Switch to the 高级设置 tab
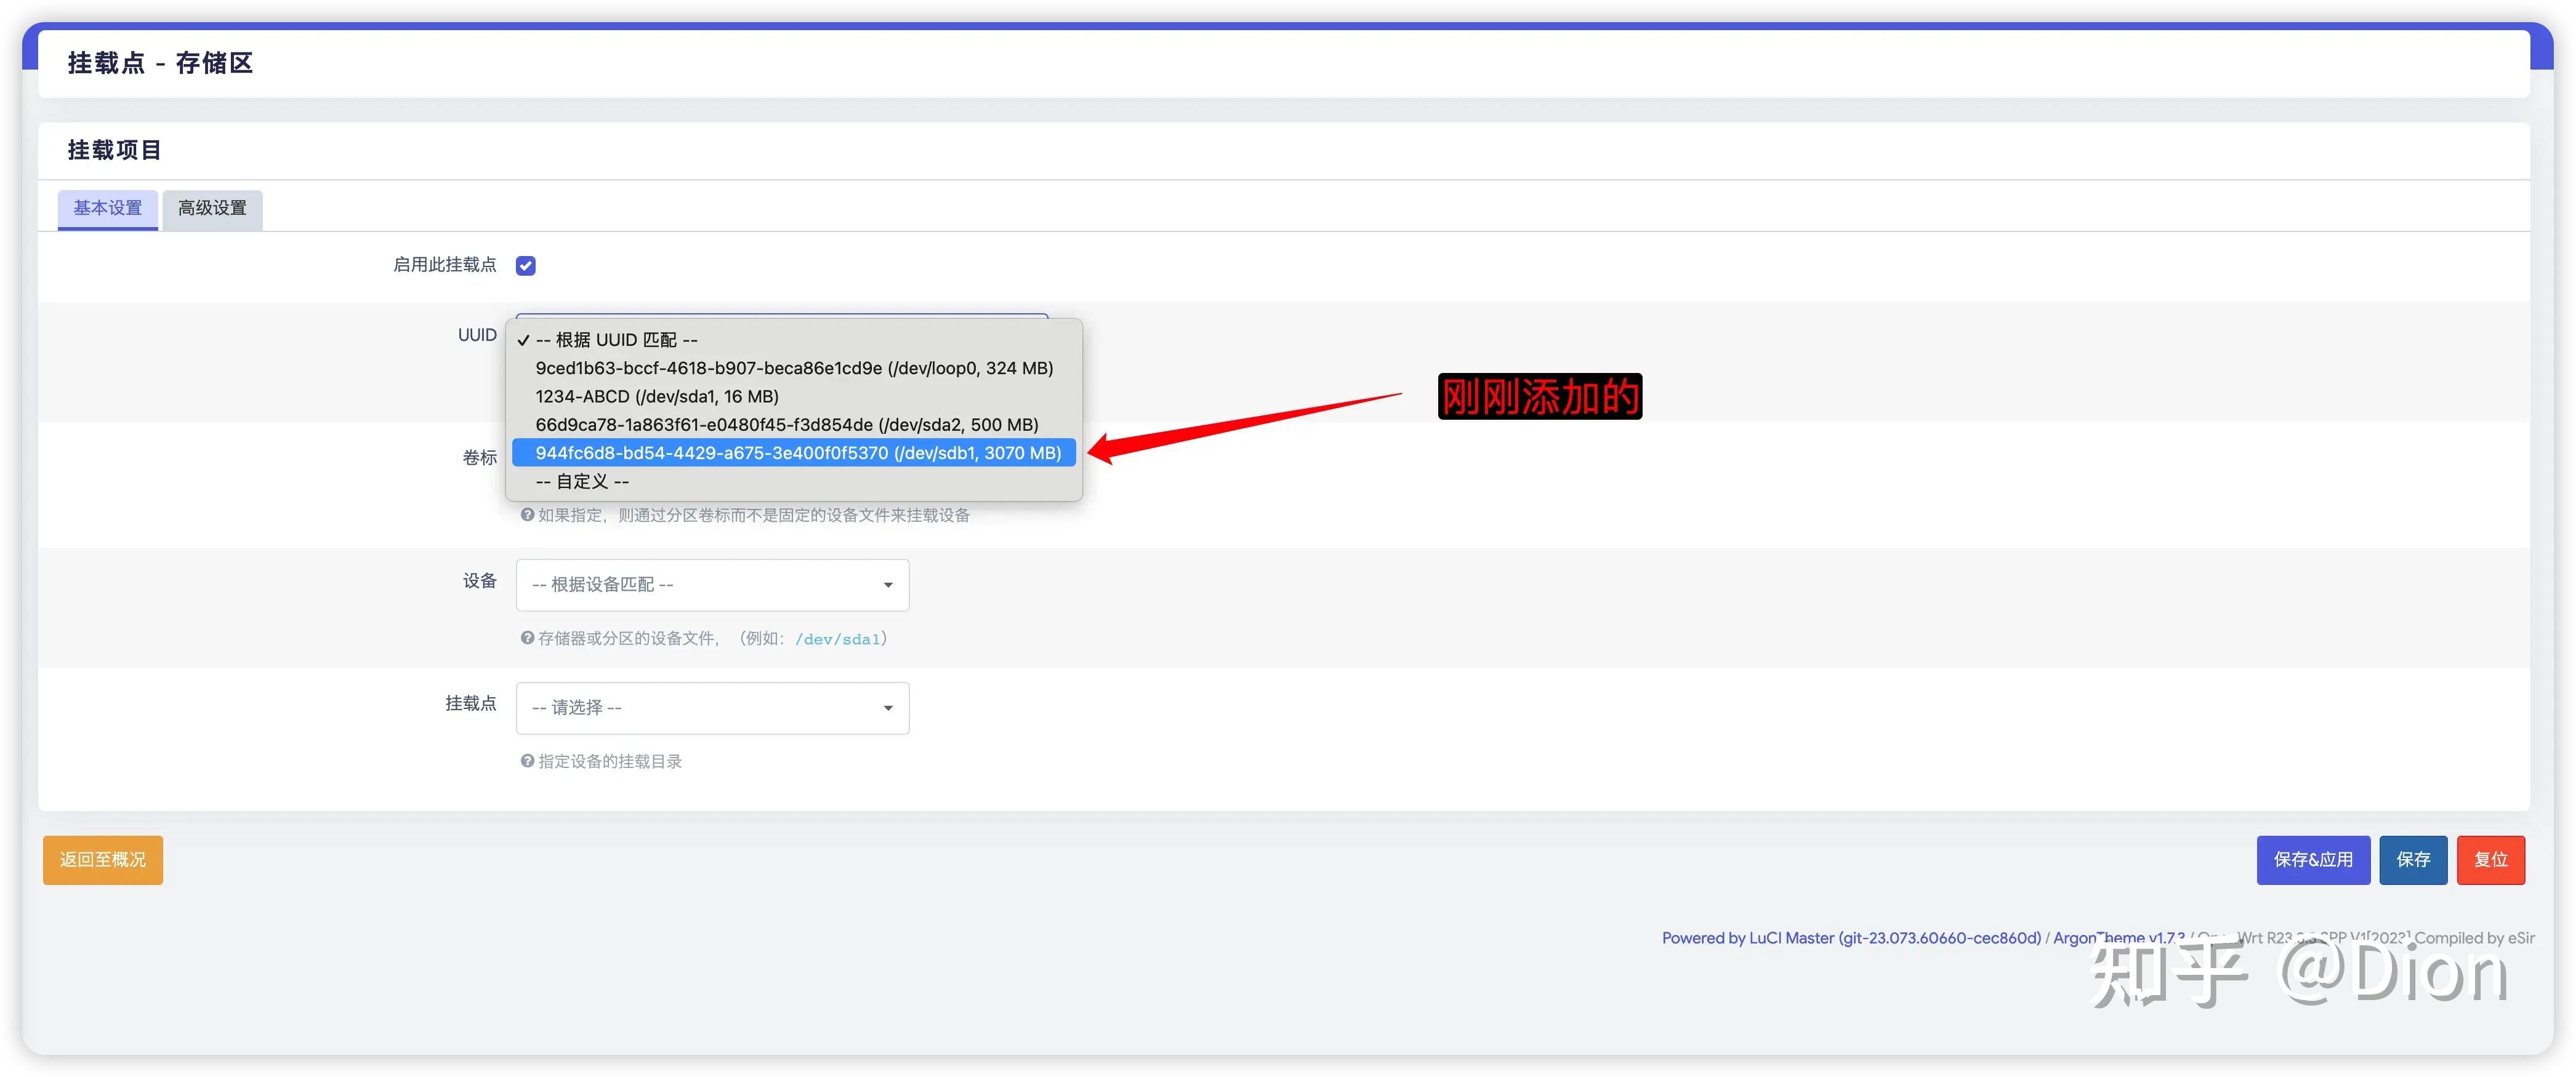2576x1077 pixels. pos(212,208)
